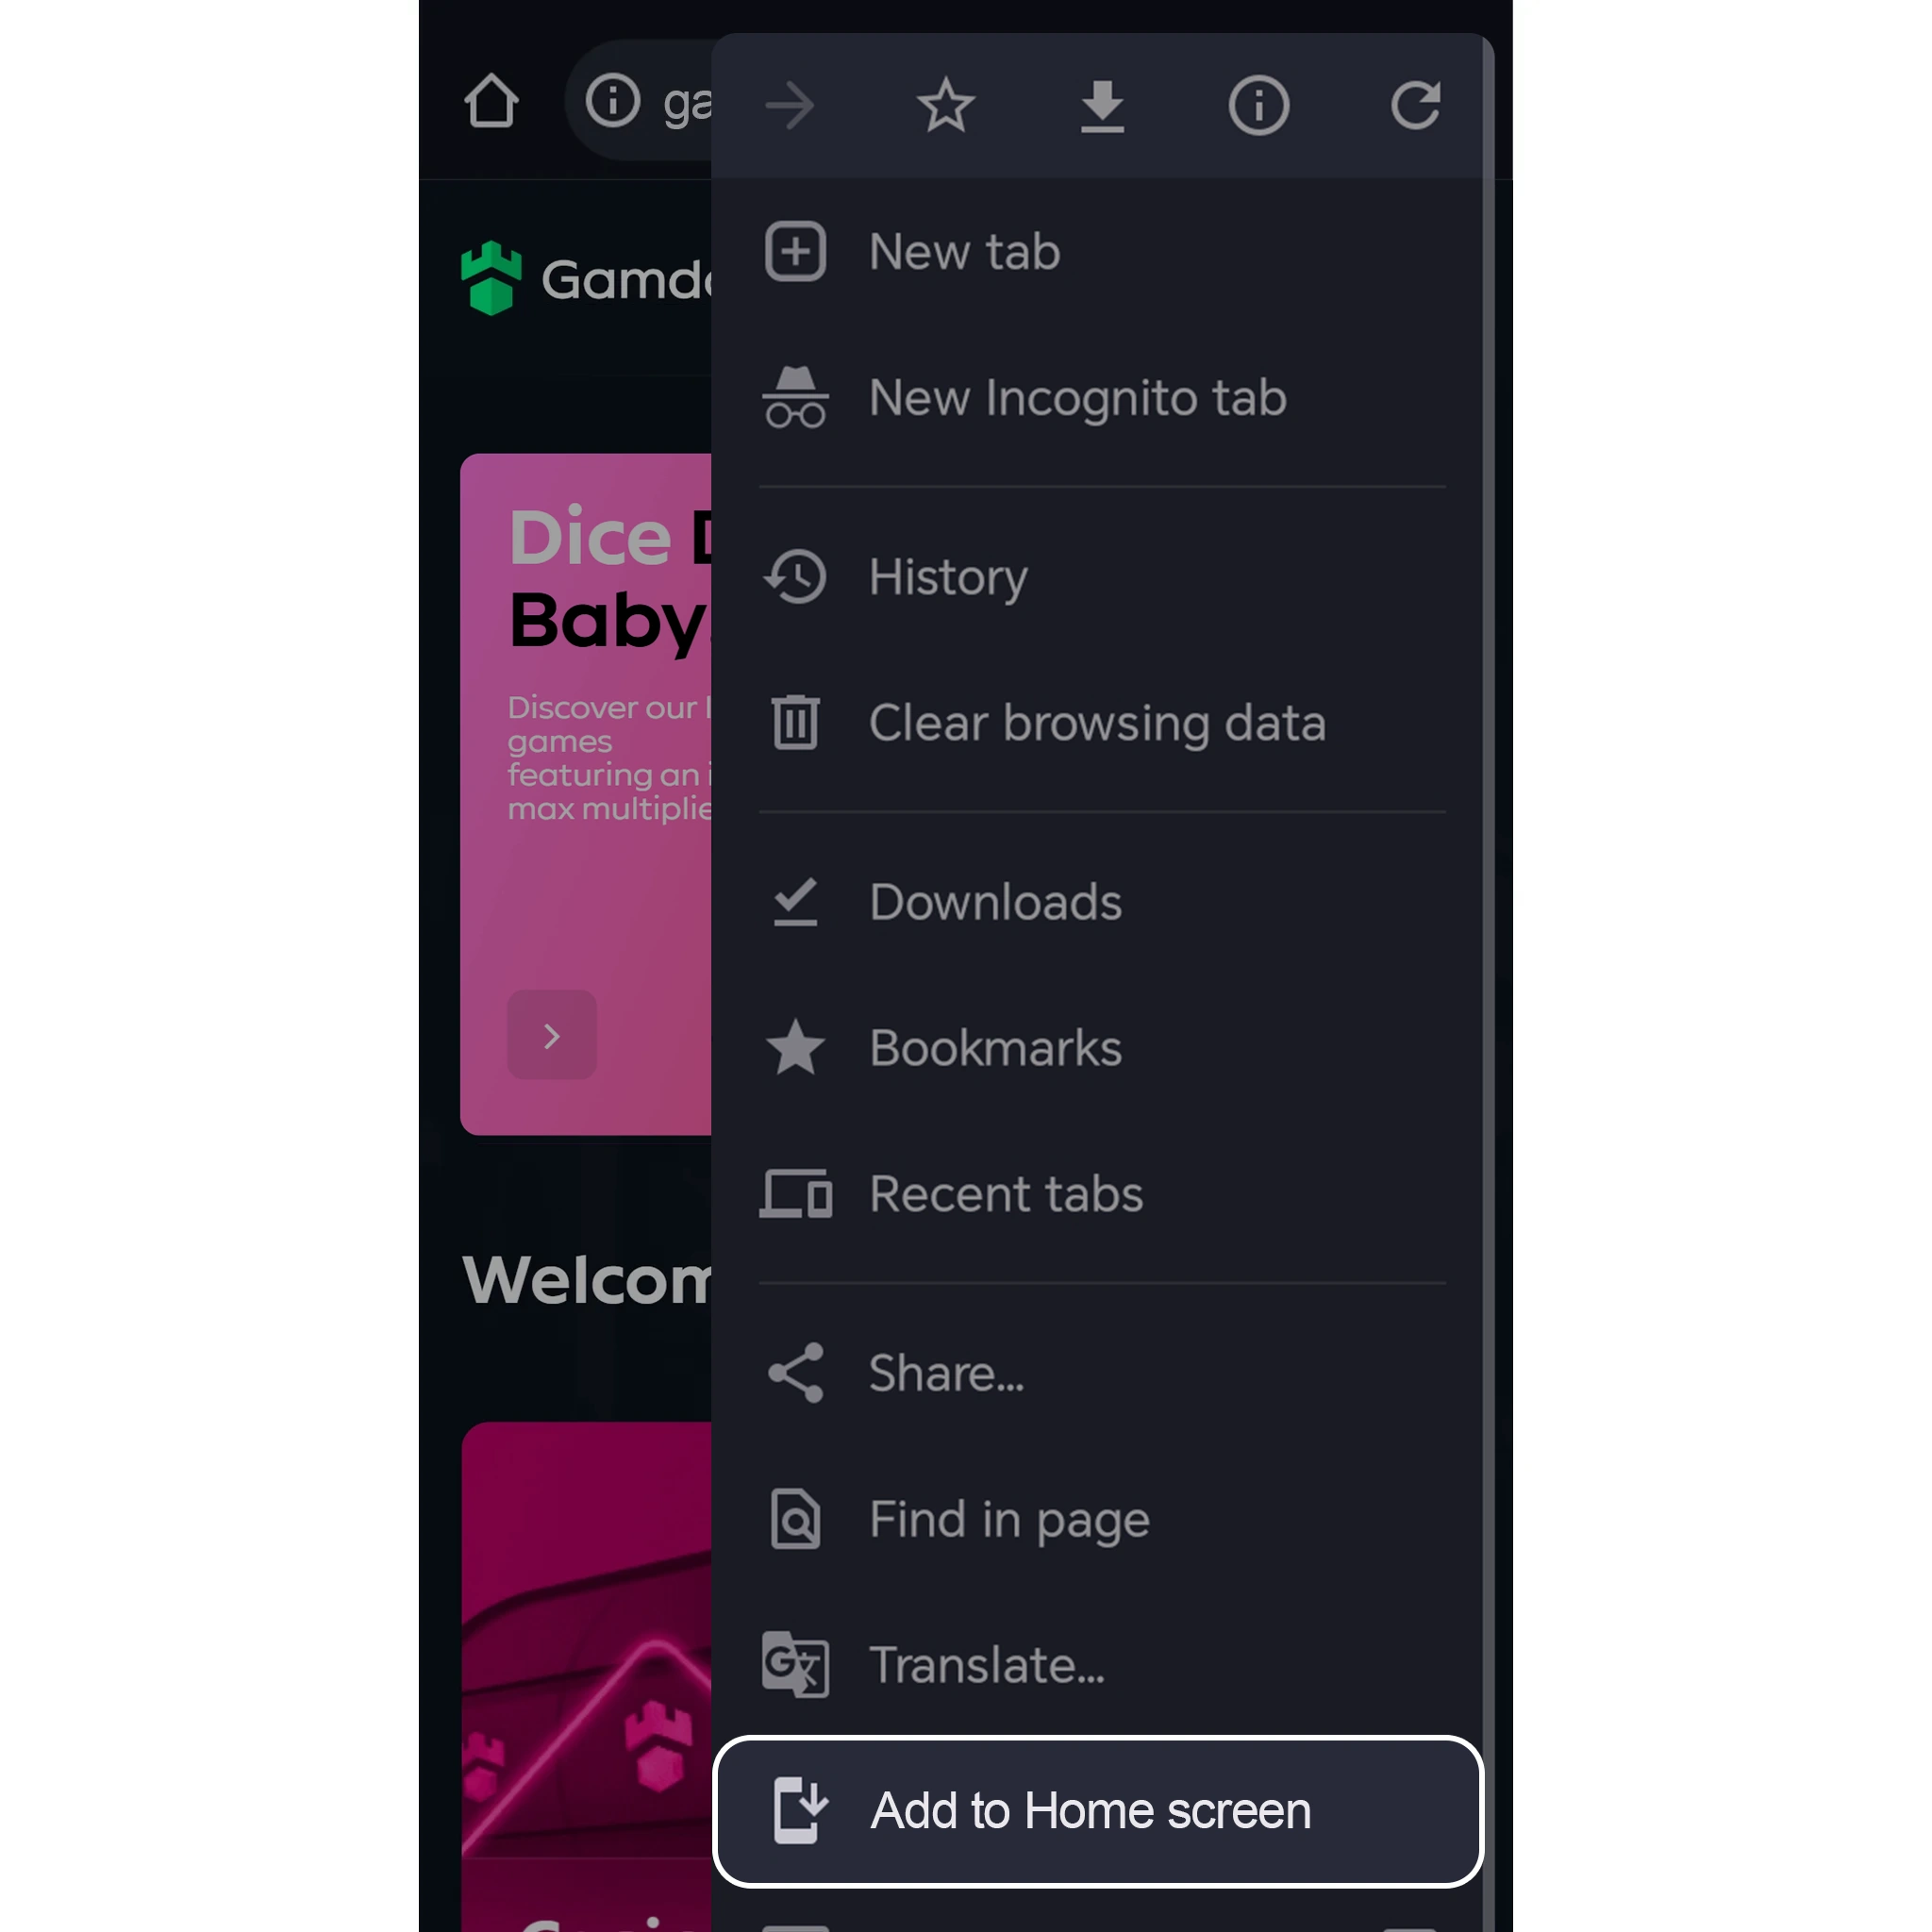Click the New tab menu option
The image size is (1932, 1932).
(x=1102, y=251)
